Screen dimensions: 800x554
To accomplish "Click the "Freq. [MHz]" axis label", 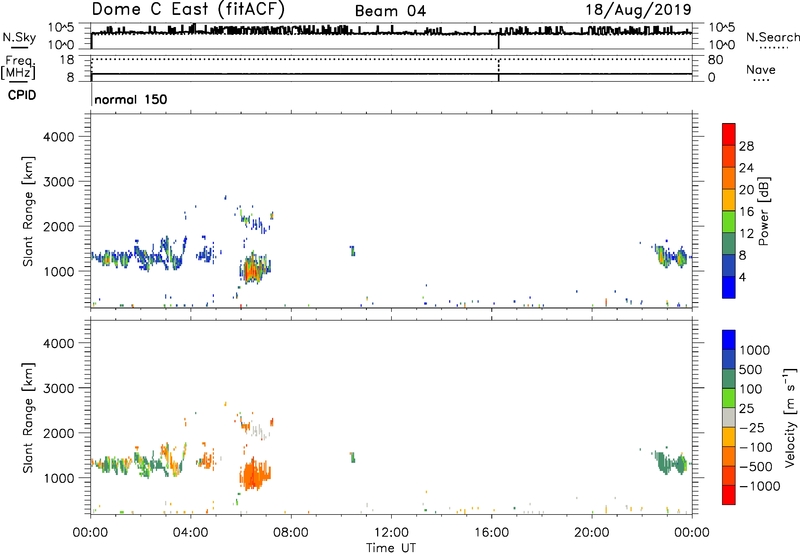I will click(x=18, y=68).
